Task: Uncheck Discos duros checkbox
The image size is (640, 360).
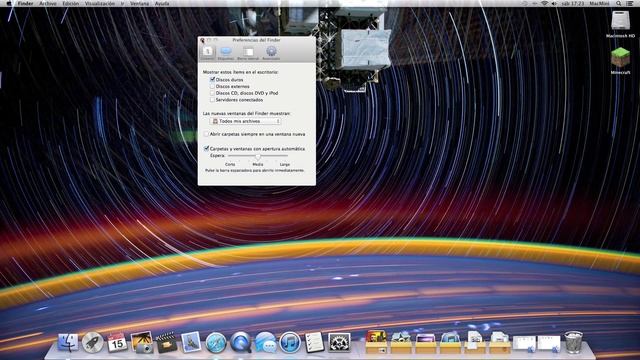Action: (212, 80)
